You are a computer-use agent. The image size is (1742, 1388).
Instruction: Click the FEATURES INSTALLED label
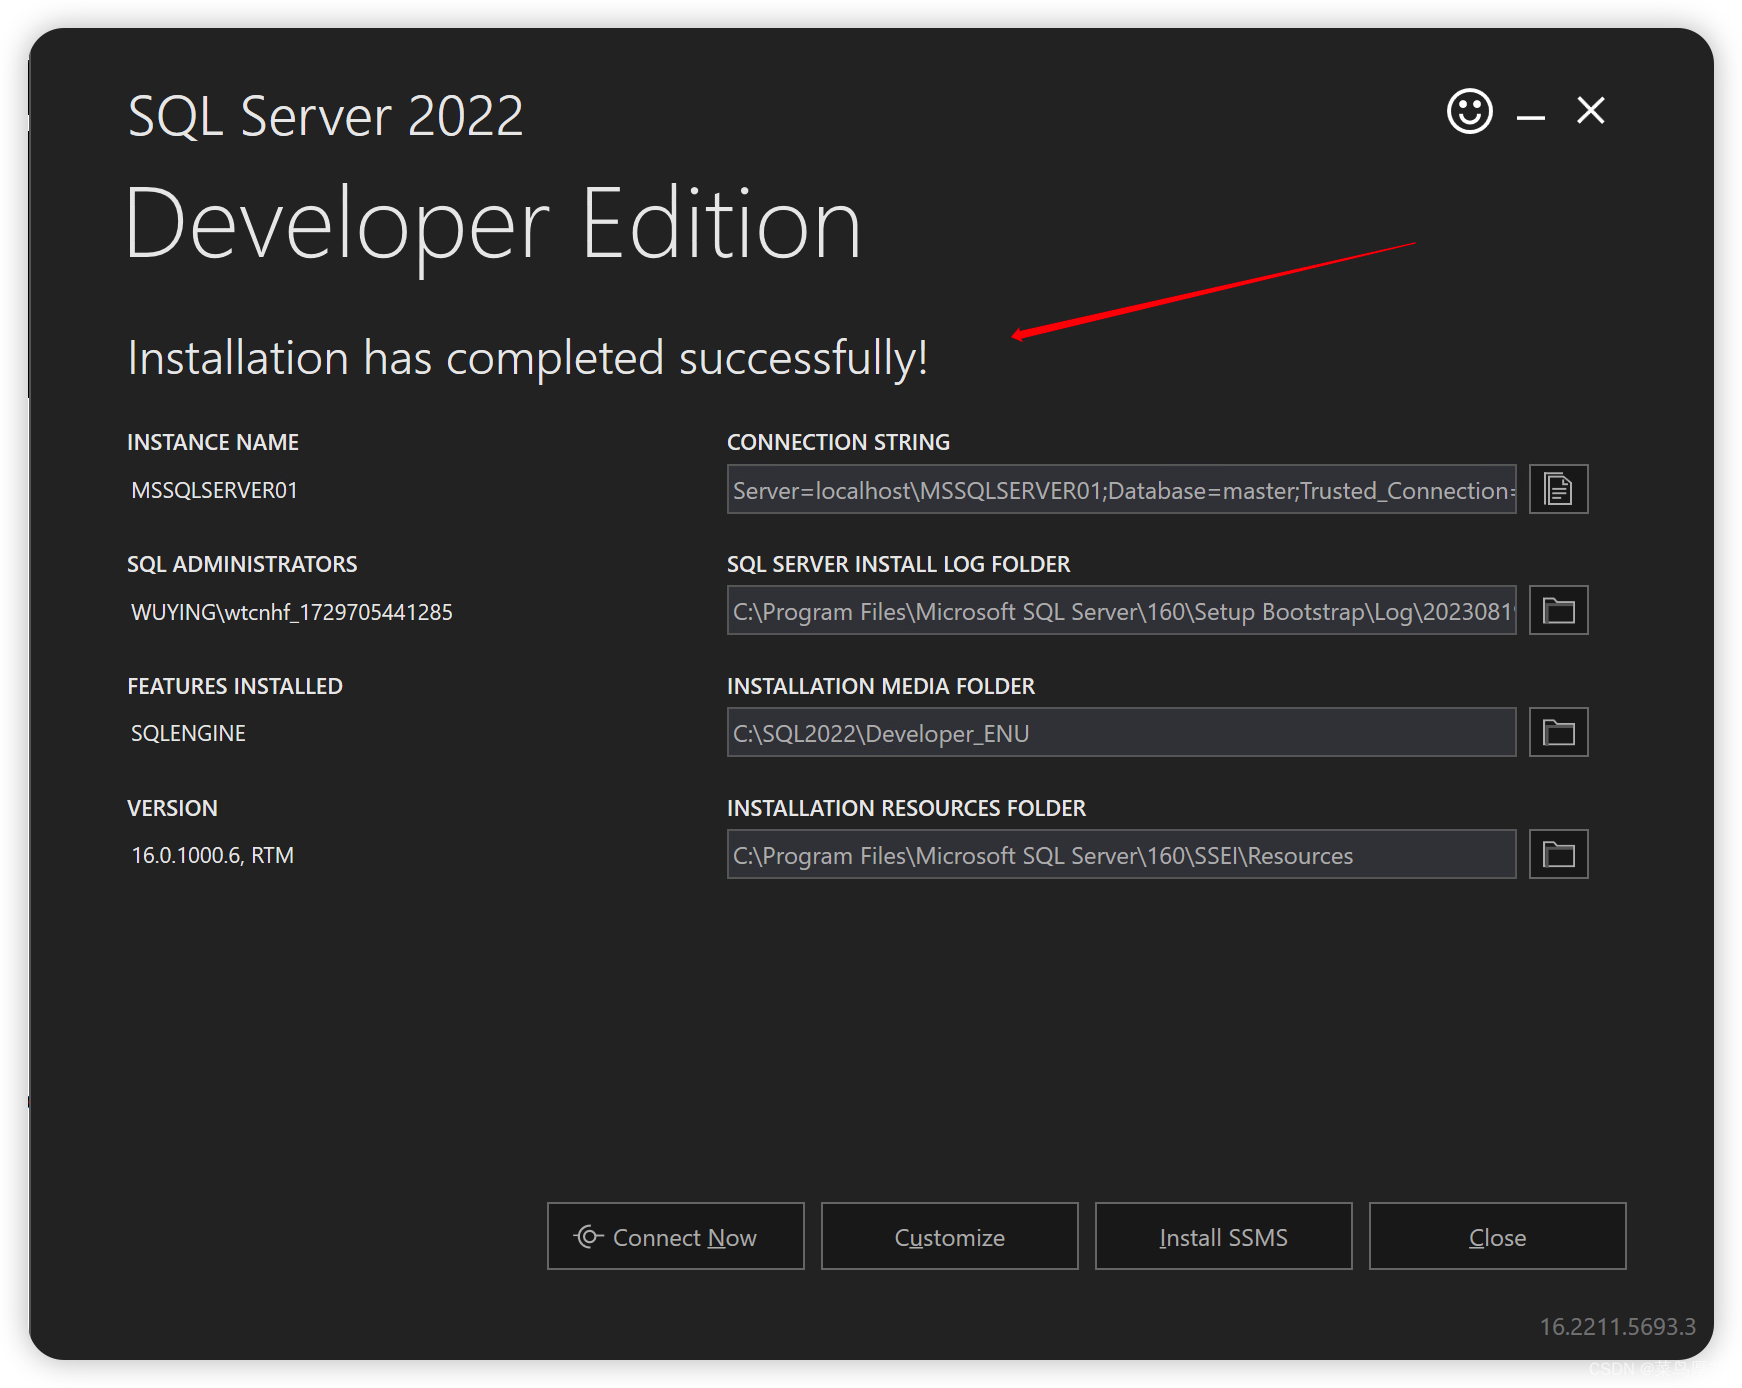point(235,686)
